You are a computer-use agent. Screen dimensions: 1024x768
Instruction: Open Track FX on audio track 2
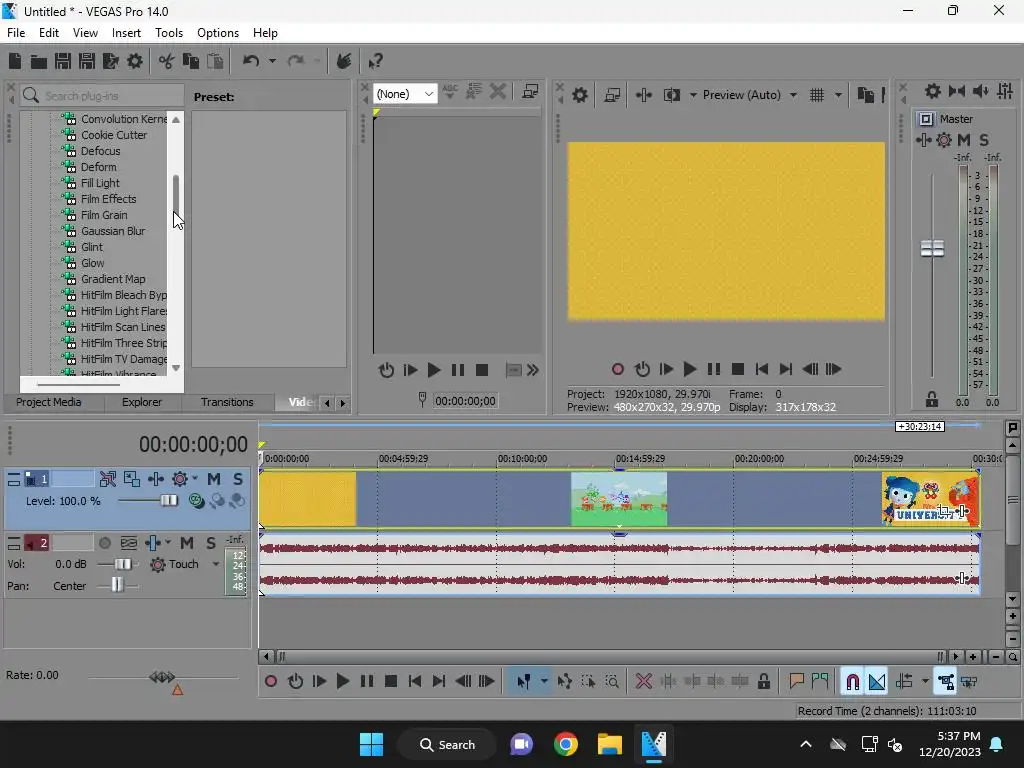pyautogui.click(x=152, y=543)
